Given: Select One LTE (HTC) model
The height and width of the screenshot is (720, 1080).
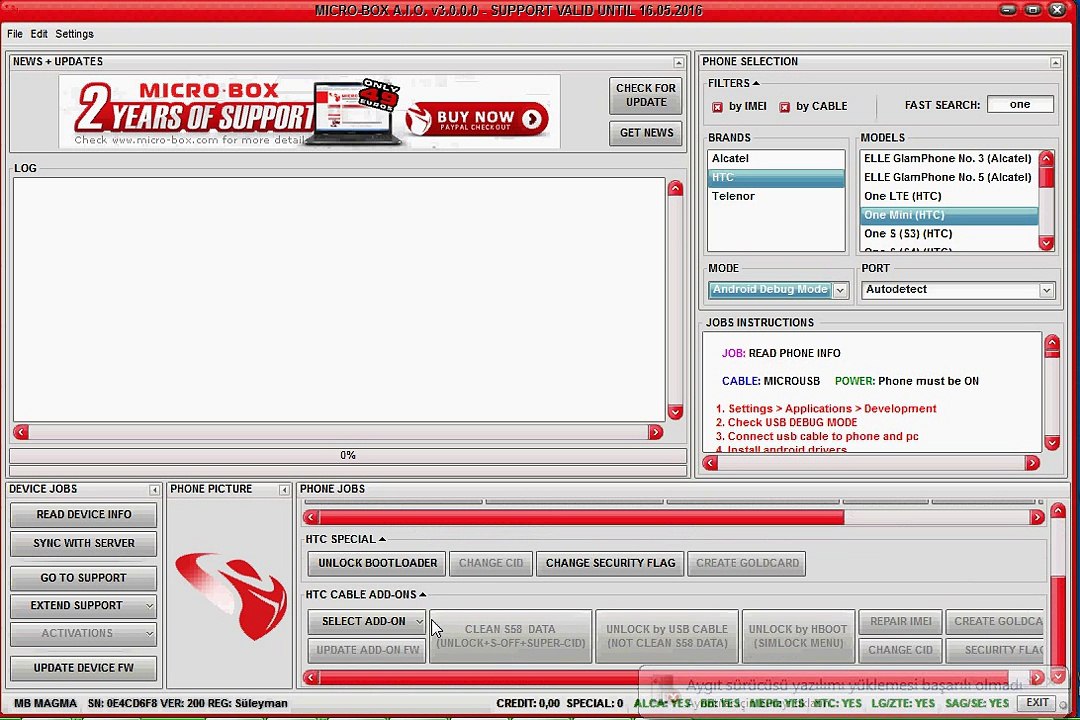Looking at the screenshot, I should click(x=948, y=196).
